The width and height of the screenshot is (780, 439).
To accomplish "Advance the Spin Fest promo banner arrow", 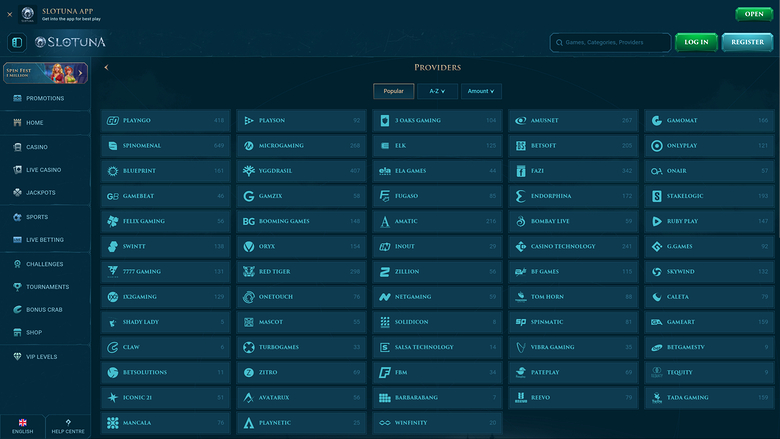I will (x=80, y=73).
